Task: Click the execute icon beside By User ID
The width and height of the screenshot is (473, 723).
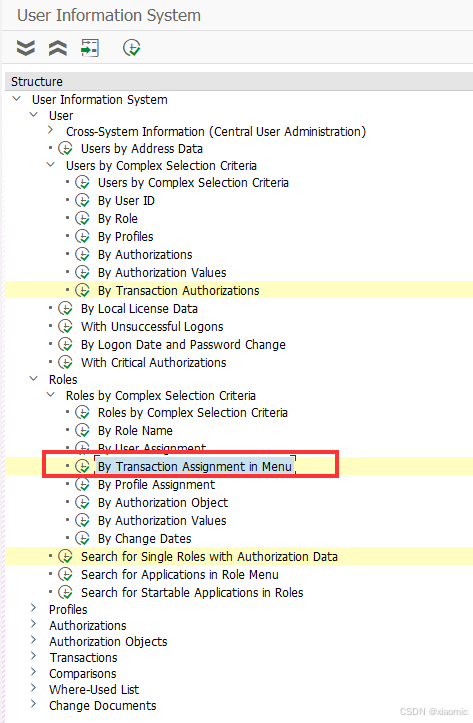Action: point(83,201)
